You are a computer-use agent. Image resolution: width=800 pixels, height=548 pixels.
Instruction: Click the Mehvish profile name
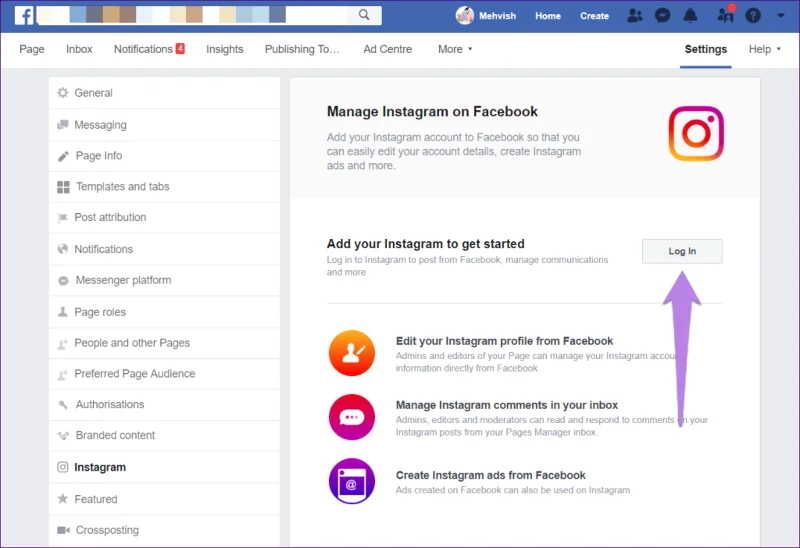[497, 16]
